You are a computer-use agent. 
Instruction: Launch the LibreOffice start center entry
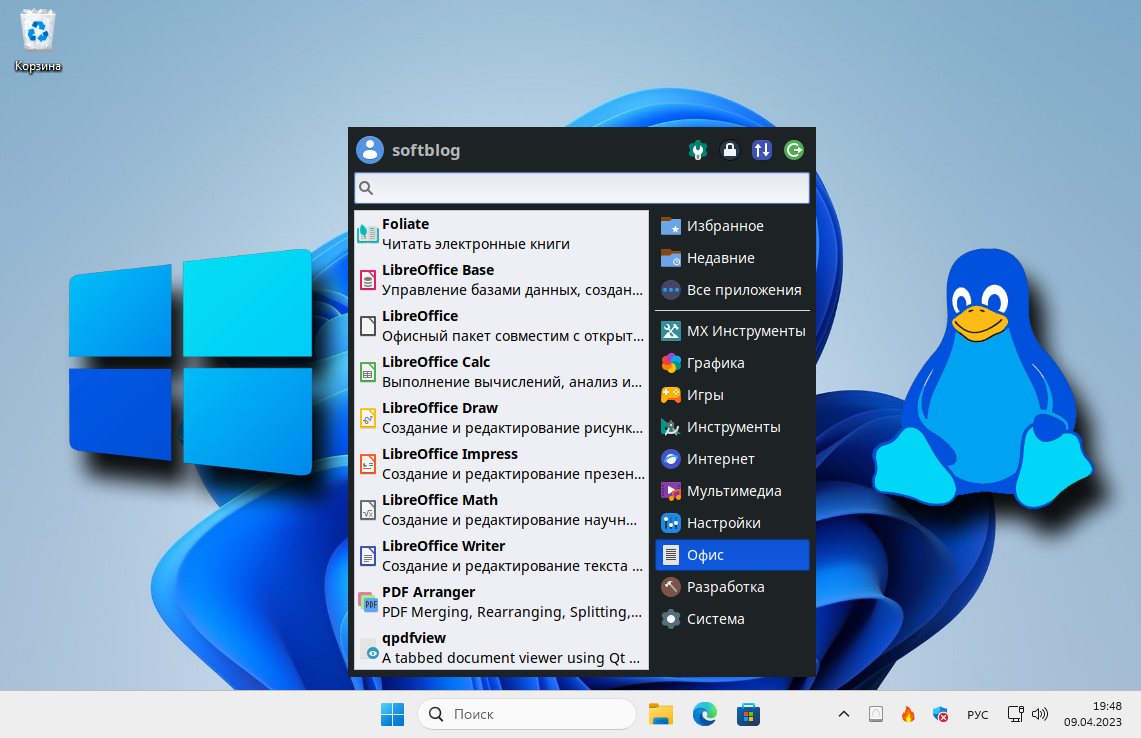pyautogui.click(x=501, y=325)
